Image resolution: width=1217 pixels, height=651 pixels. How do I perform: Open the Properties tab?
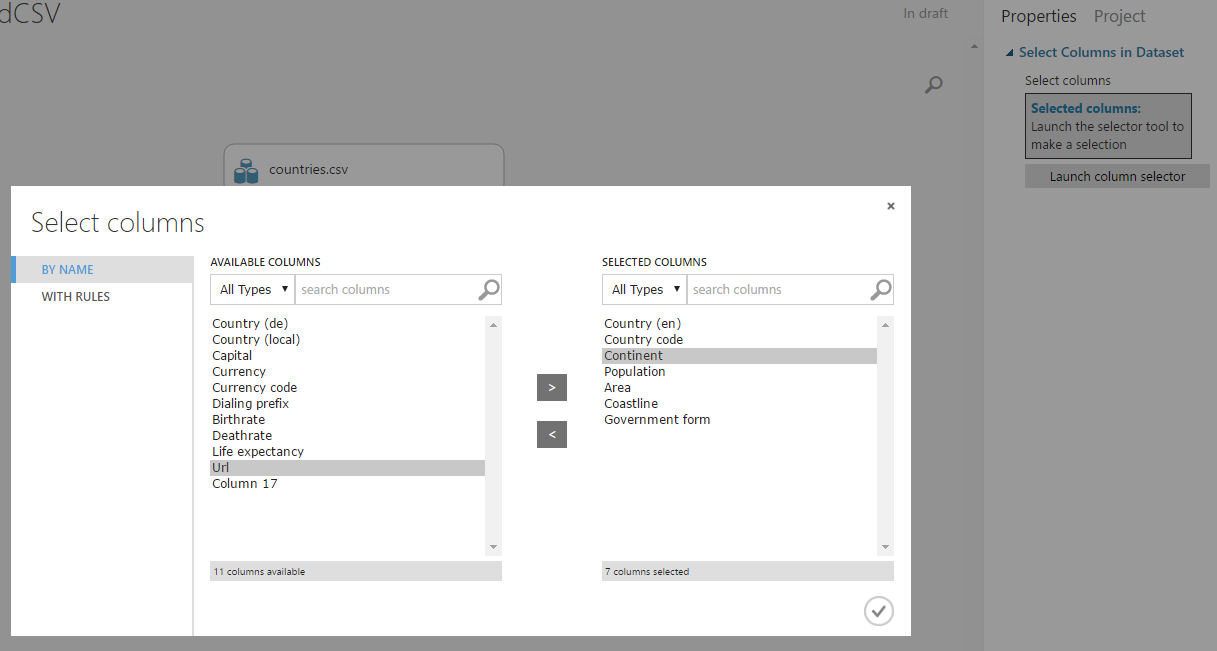[x=1038, y=16]
